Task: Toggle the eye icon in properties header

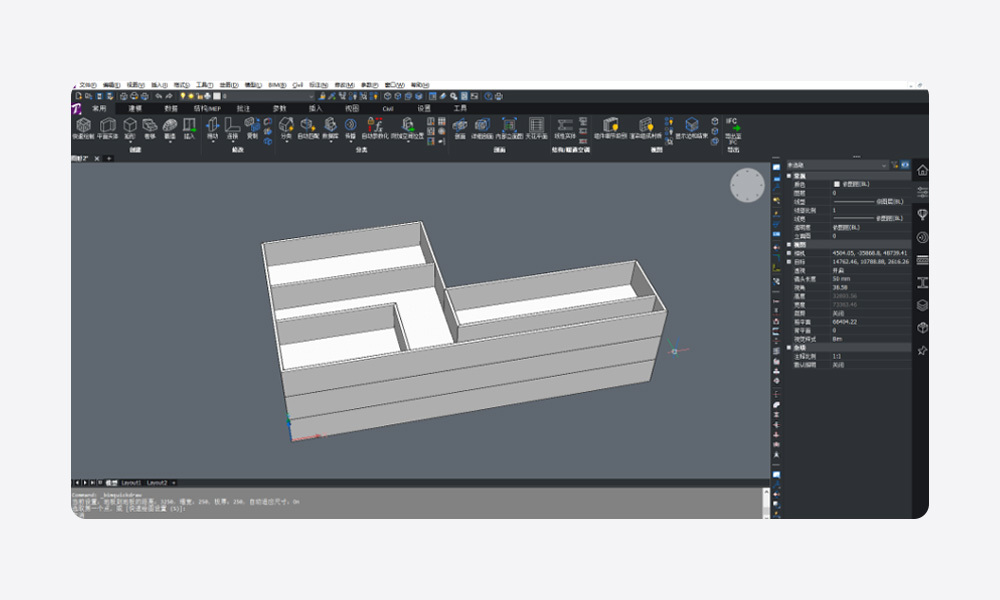Action: click(905, 165)
